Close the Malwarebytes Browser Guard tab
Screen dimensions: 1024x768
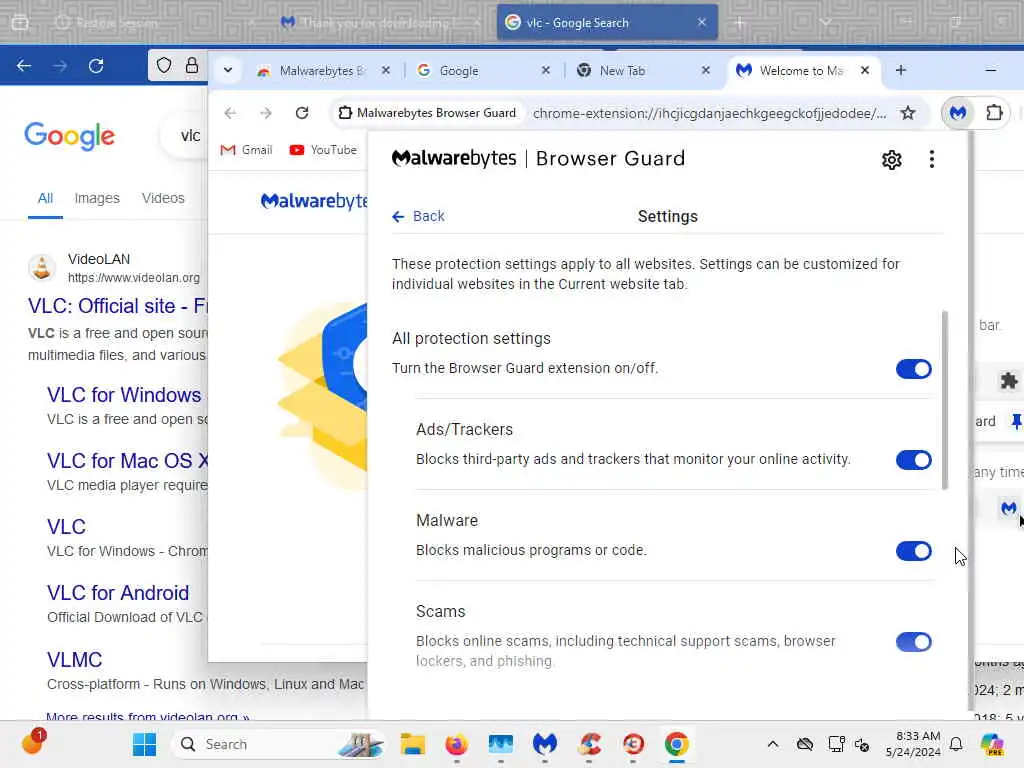[386, 71]
